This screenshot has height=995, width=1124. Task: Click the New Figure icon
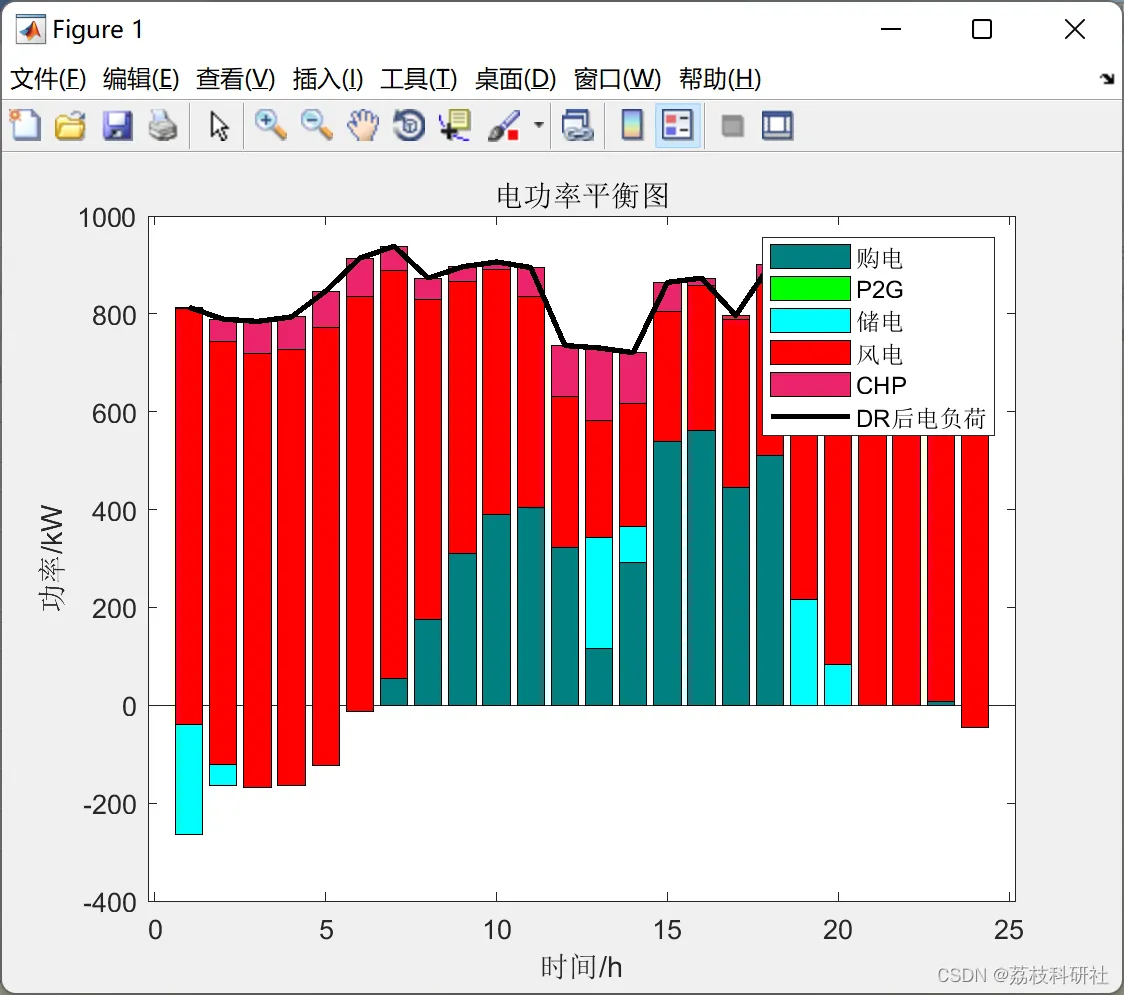click(x=25, y=125)
